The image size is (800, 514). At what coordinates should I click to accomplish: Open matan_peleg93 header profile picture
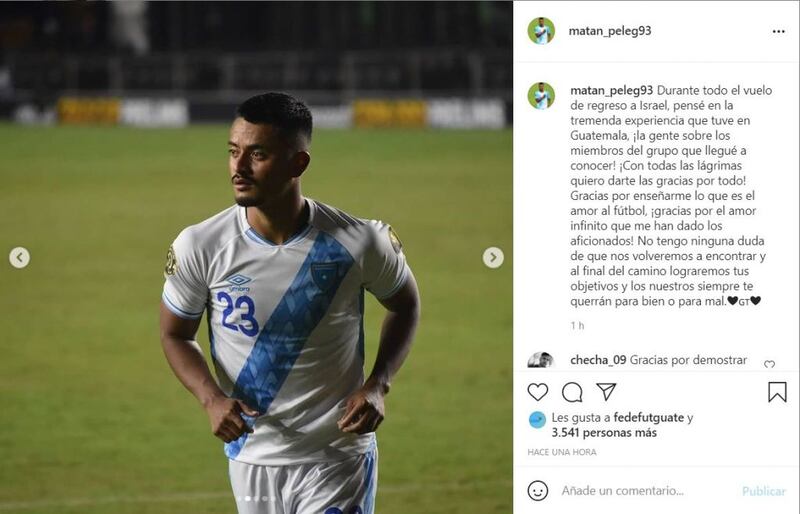[541, 31]
